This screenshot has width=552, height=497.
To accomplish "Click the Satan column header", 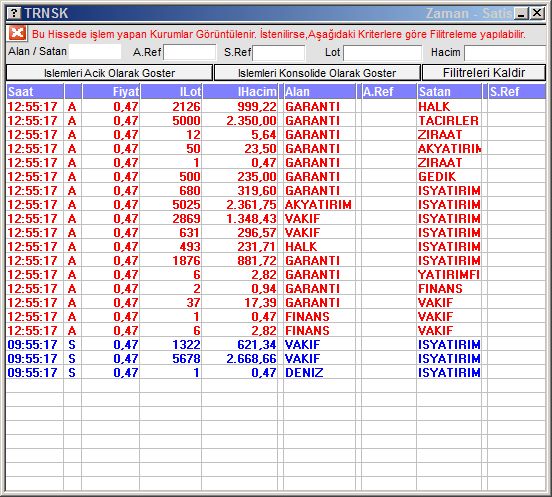I will pos(449,92).
